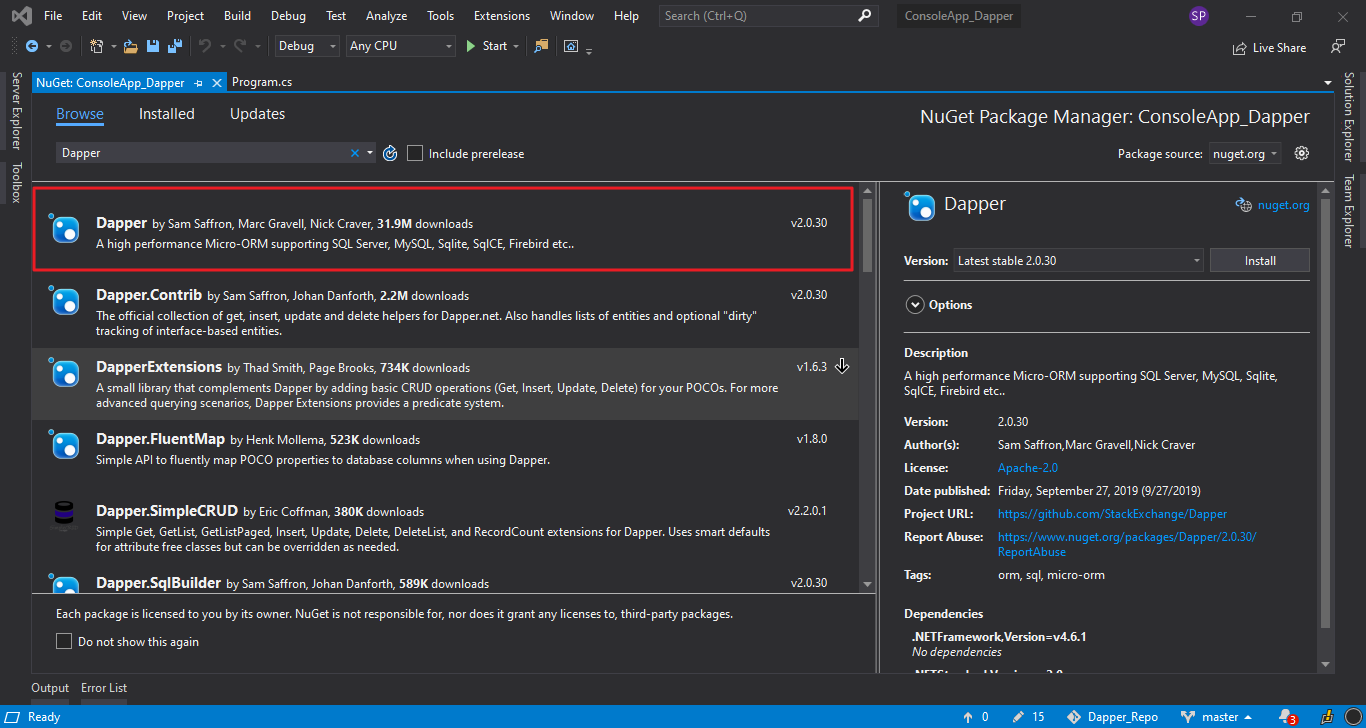
Task: Click the Open File toolbar icon
Action: [131, 46]
